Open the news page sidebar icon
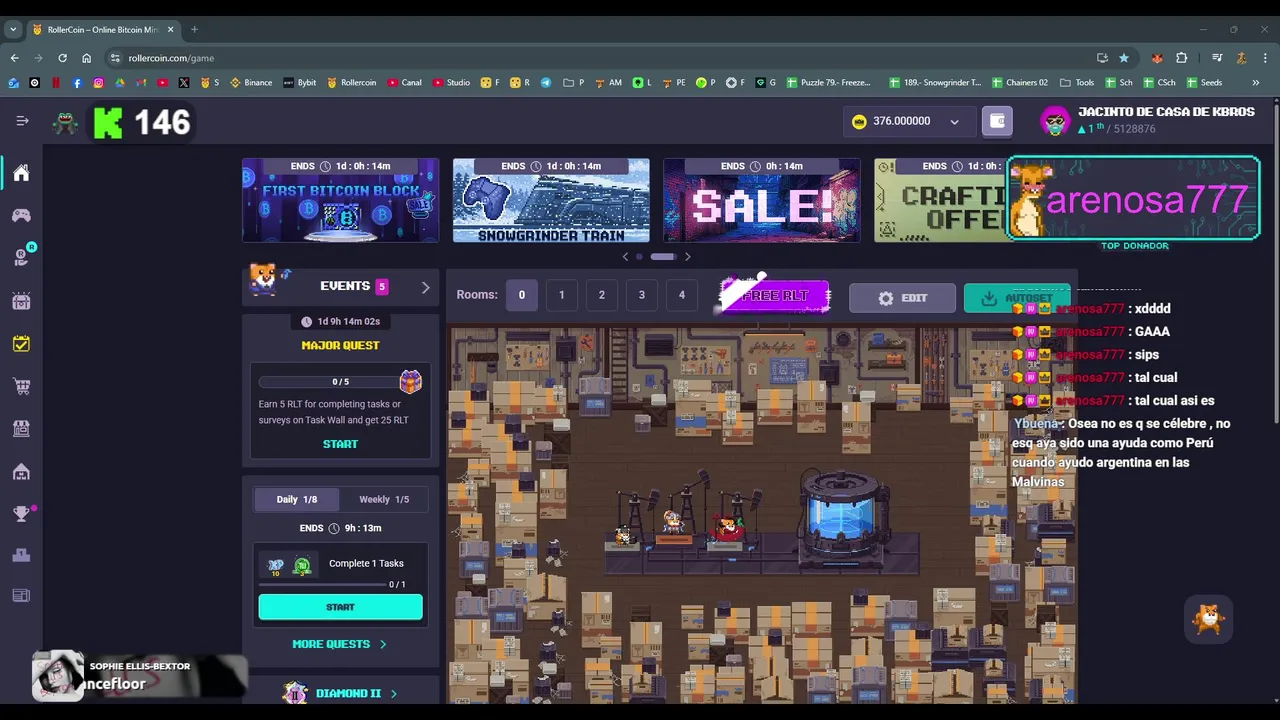Viewport: 1280px width, 720px height. [x=21, y=596]
